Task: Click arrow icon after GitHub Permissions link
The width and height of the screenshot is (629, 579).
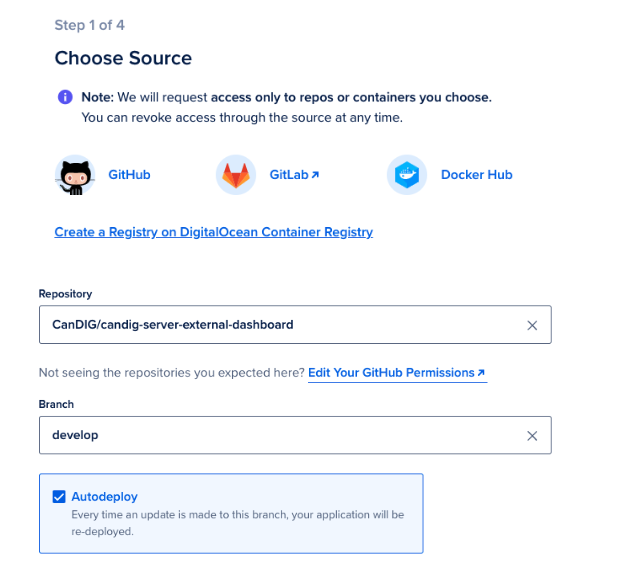Action: coord(481,373)
